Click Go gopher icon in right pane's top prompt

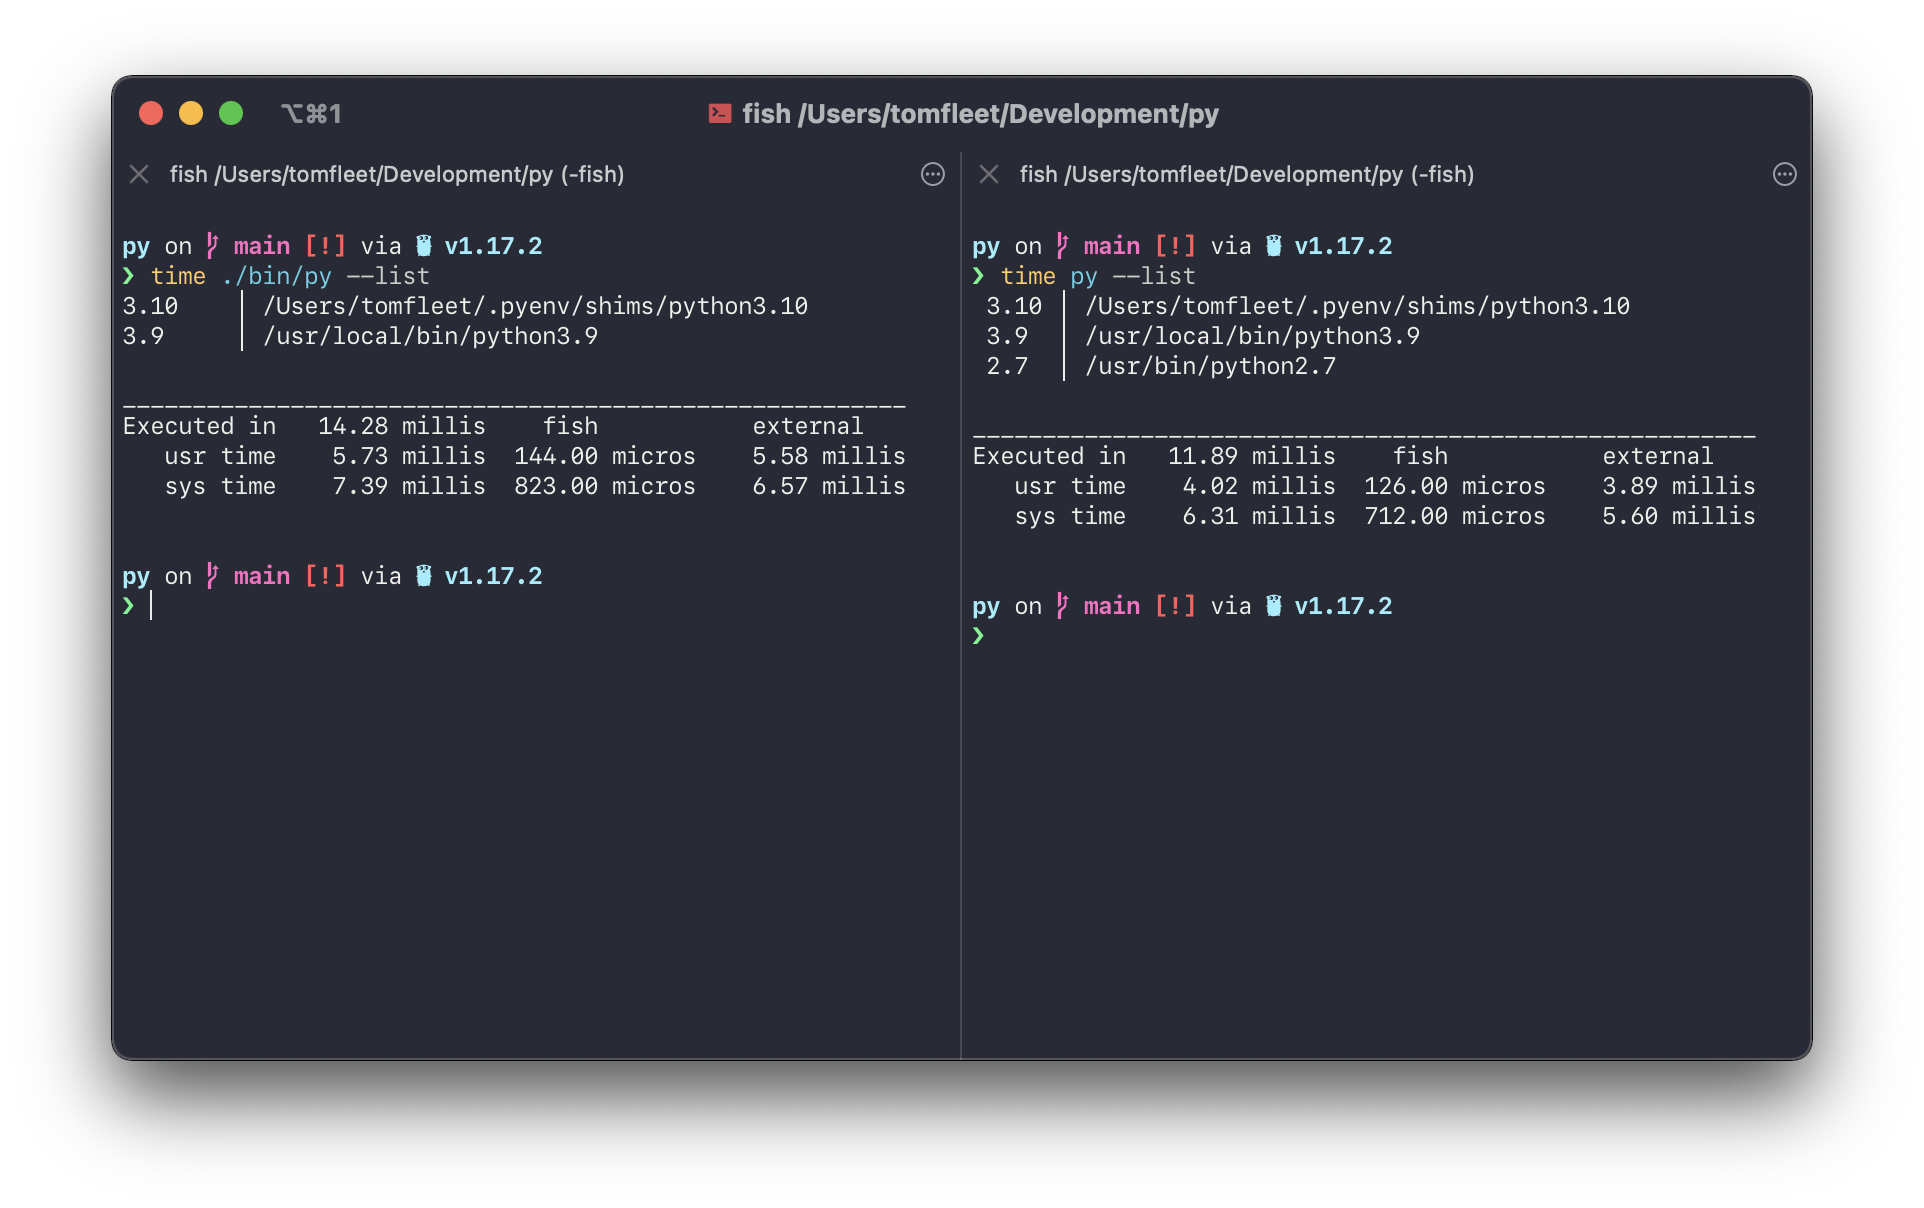point(1274,246)
